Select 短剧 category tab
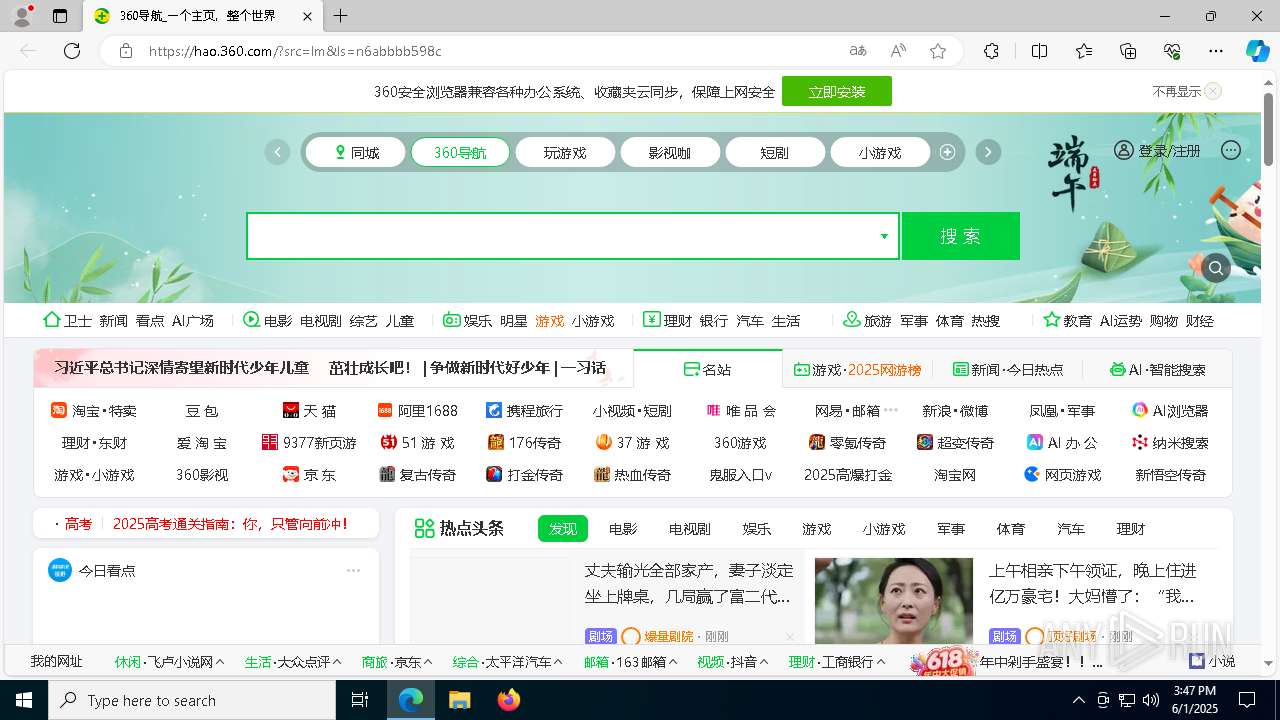The width and height of the screenshot is (1280, 720). pyautogui.click(x=775, y=152)
